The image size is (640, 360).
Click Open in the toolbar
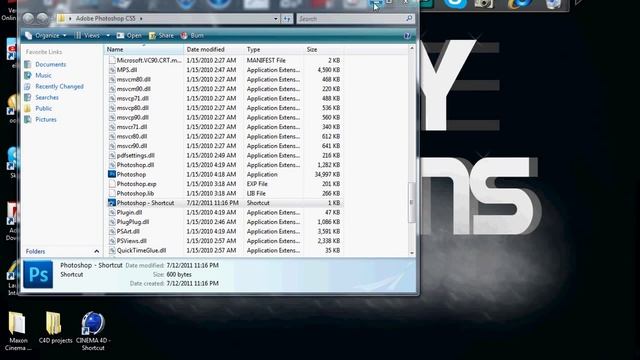click(x=129, y=36)
